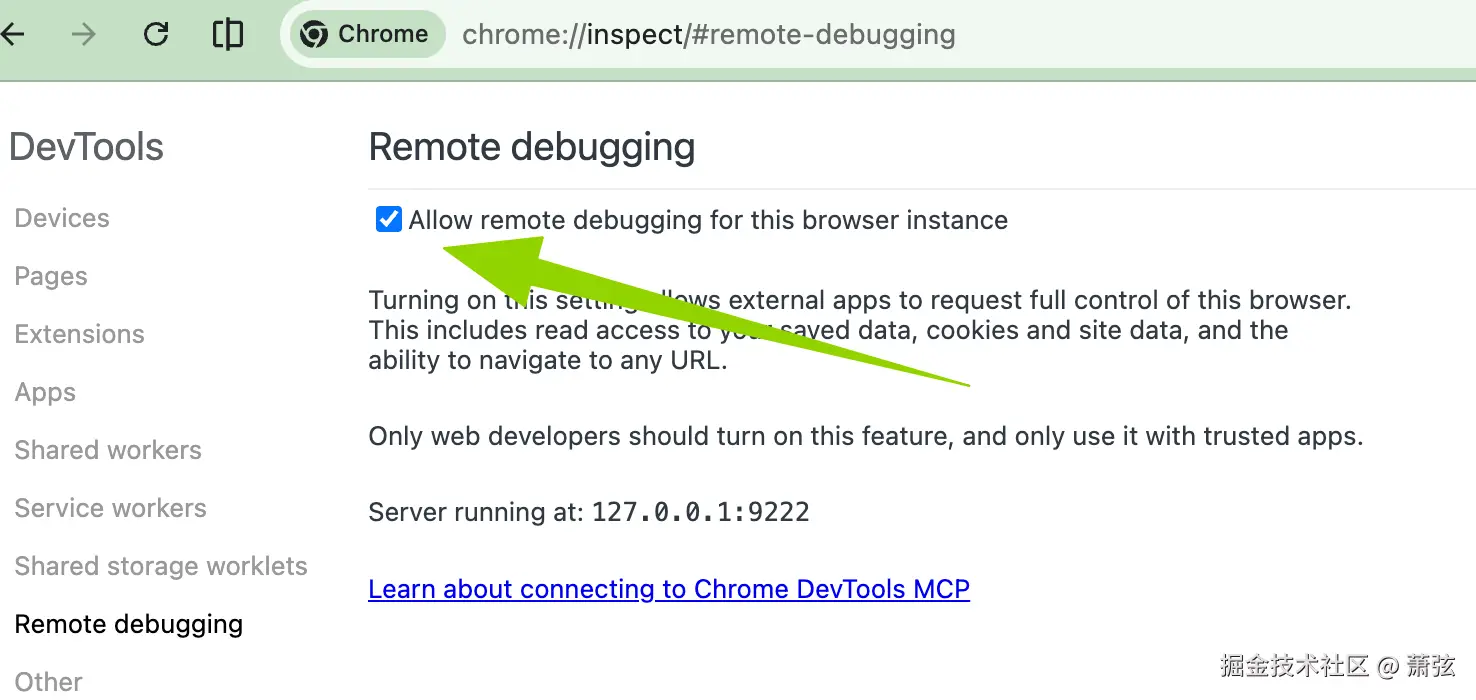Open the Apps section
1476x700 pixels.
point(45,392)
